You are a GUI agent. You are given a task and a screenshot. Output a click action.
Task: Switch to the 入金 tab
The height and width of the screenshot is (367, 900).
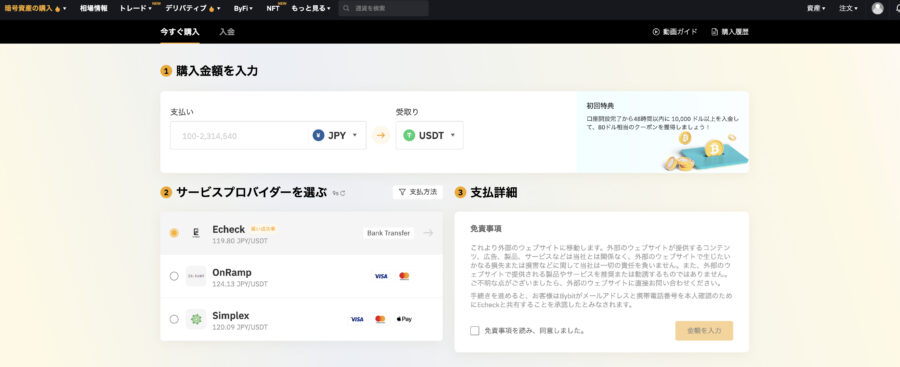click(x=227, y=32)
